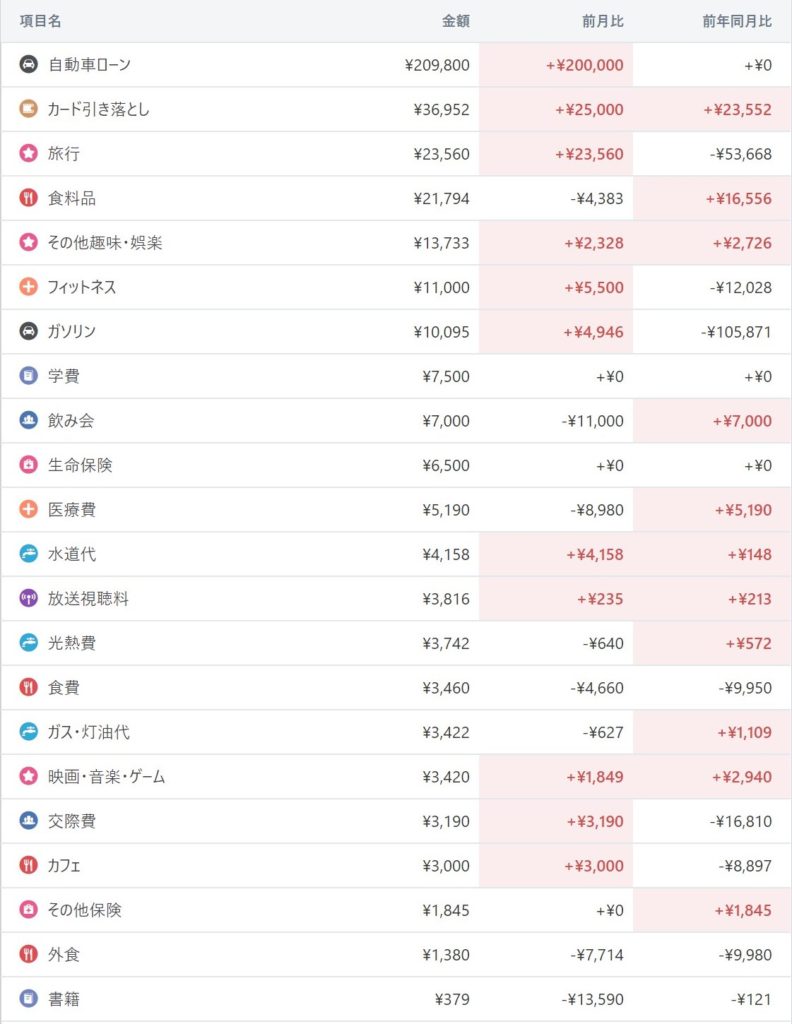Click the broadcast icon next to 放送視聴料
The height and width of the screenshot is (1024, 792).
pos(28,599)
